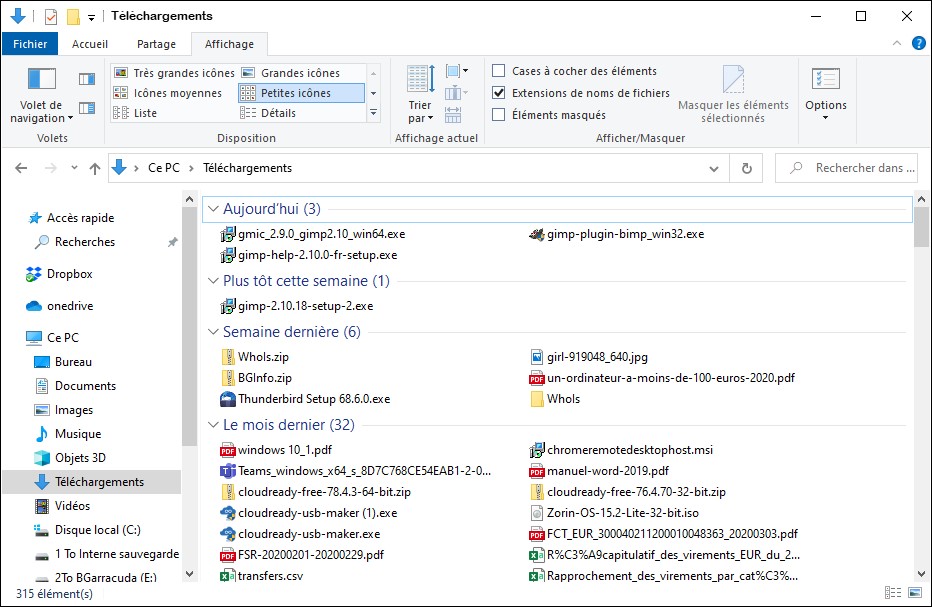932x607 pixels.
Task: Open the Accueil ribbon tab
Action: click(x=90, y=44)
